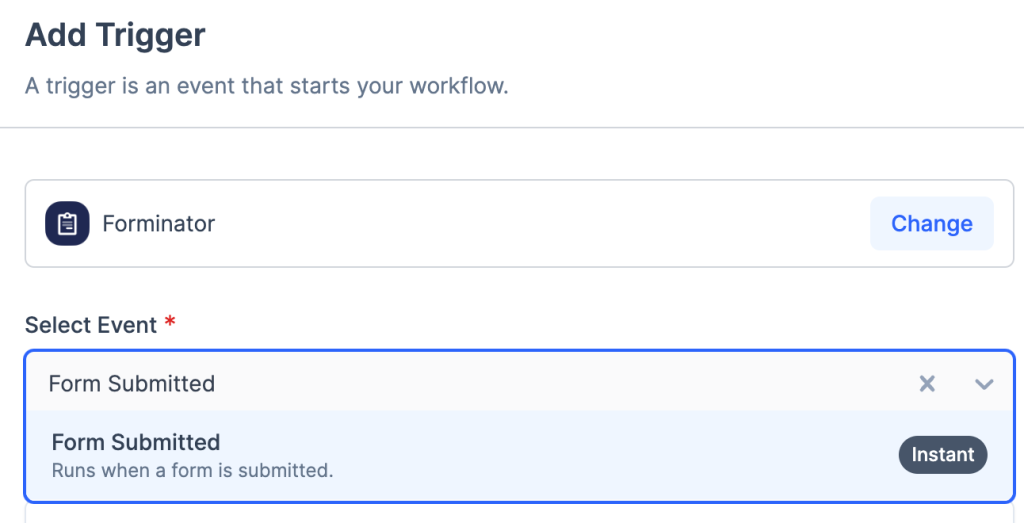Click "Runs when a form is submitted" description
This screenshot has height=523, width=1024.
(x=192, y=469)
